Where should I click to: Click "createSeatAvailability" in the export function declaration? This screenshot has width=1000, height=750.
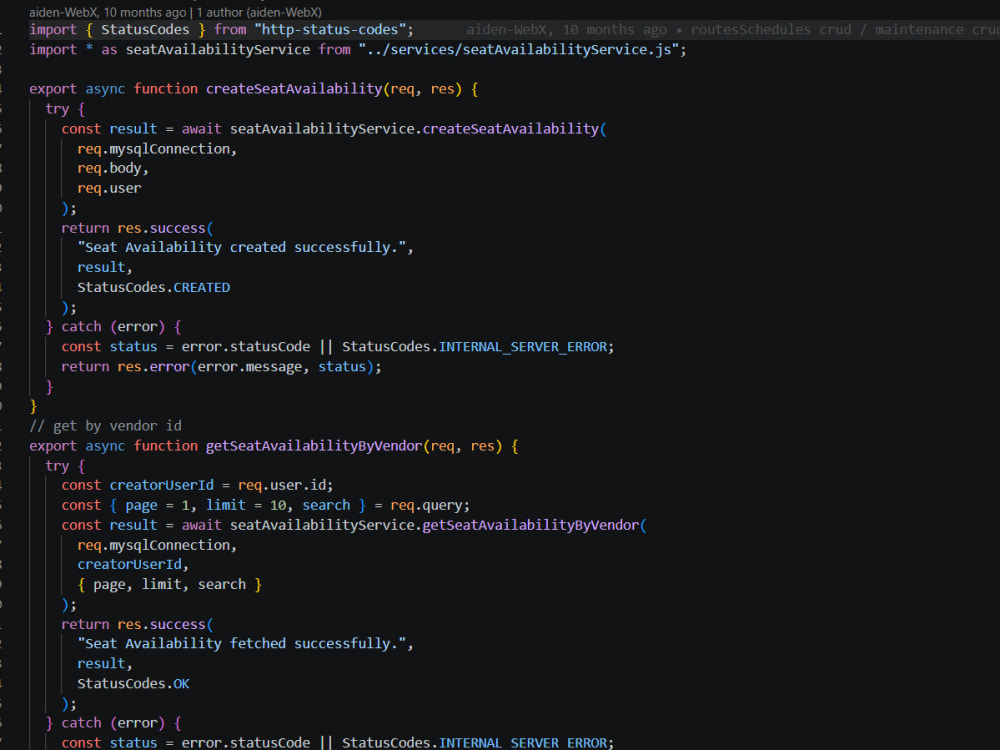click(x=293, y=89)
